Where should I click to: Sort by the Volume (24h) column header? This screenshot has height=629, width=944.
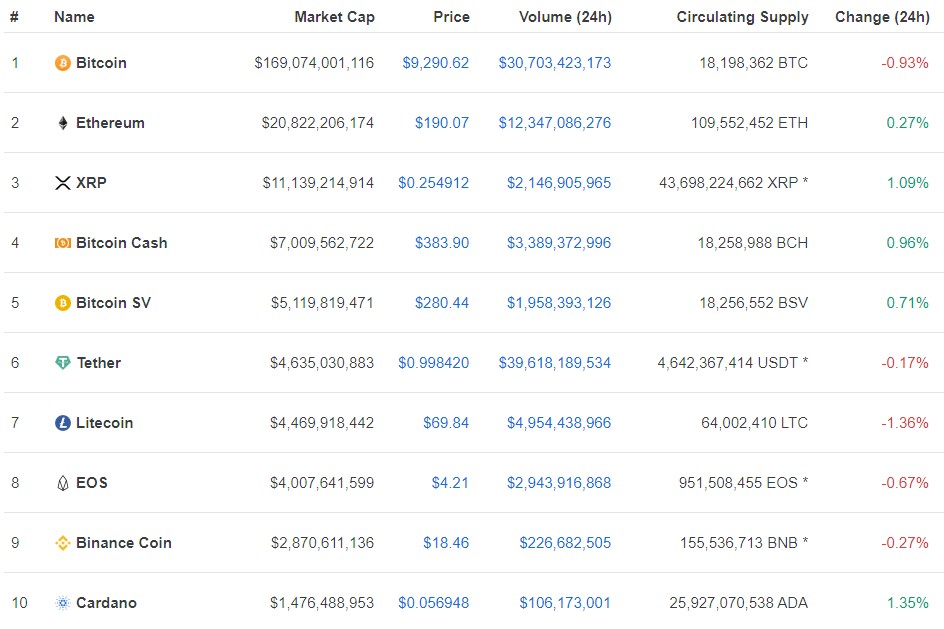coord(565,17)
